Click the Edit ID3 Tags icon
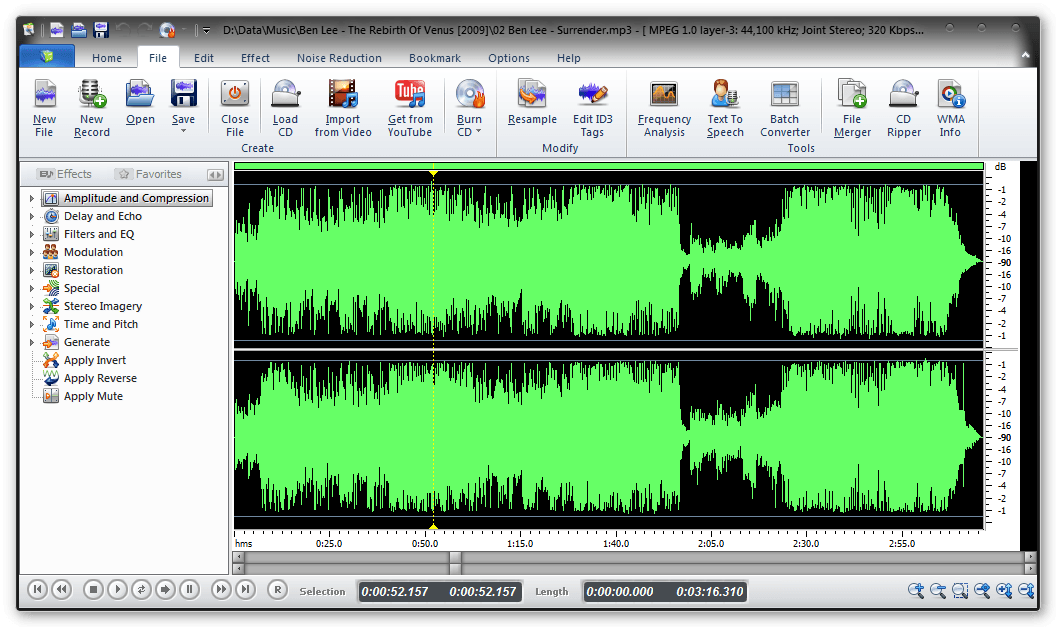 (x=593, y=95)
